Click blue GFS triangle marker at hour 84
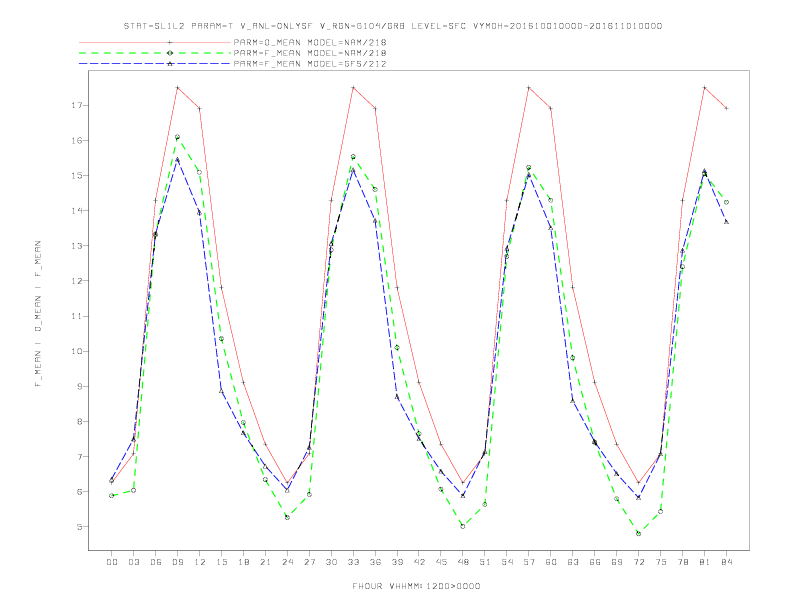This screenshot has width=792, height=612. point(726,222)
